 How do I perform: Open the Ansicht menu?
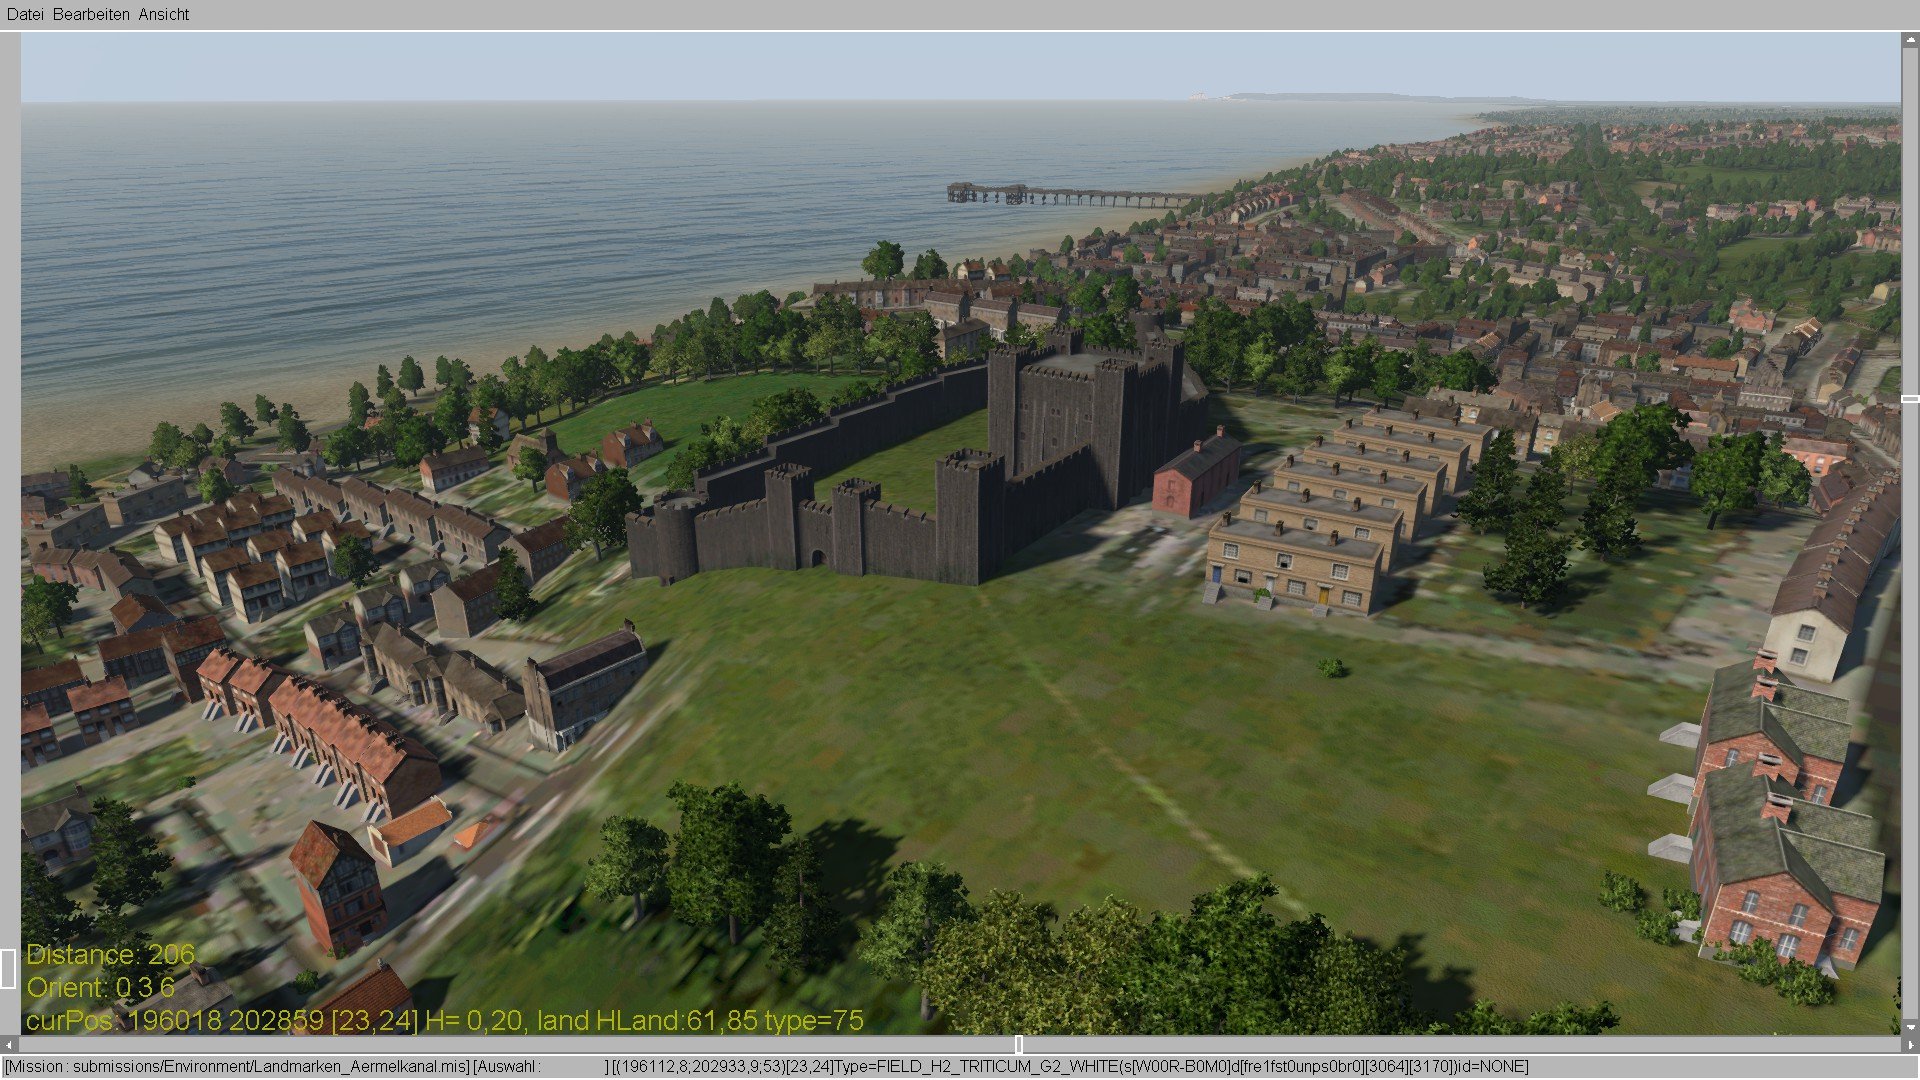(164, 14)
